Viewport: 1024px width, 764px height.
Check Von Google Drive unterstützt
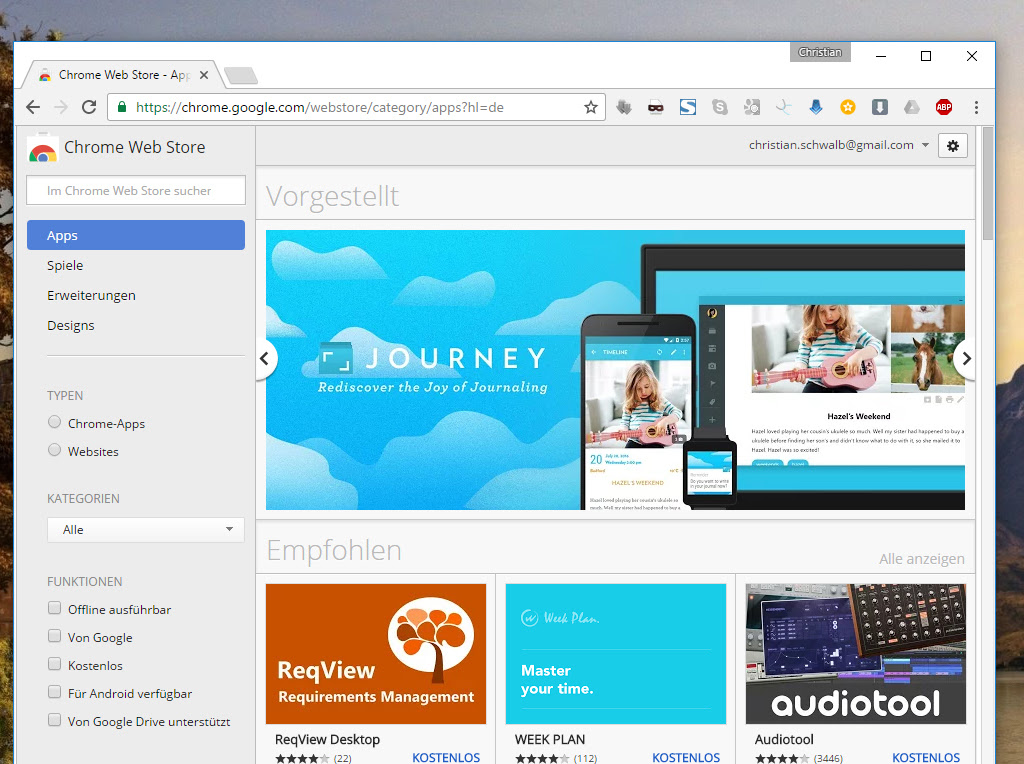pos(54,720)
